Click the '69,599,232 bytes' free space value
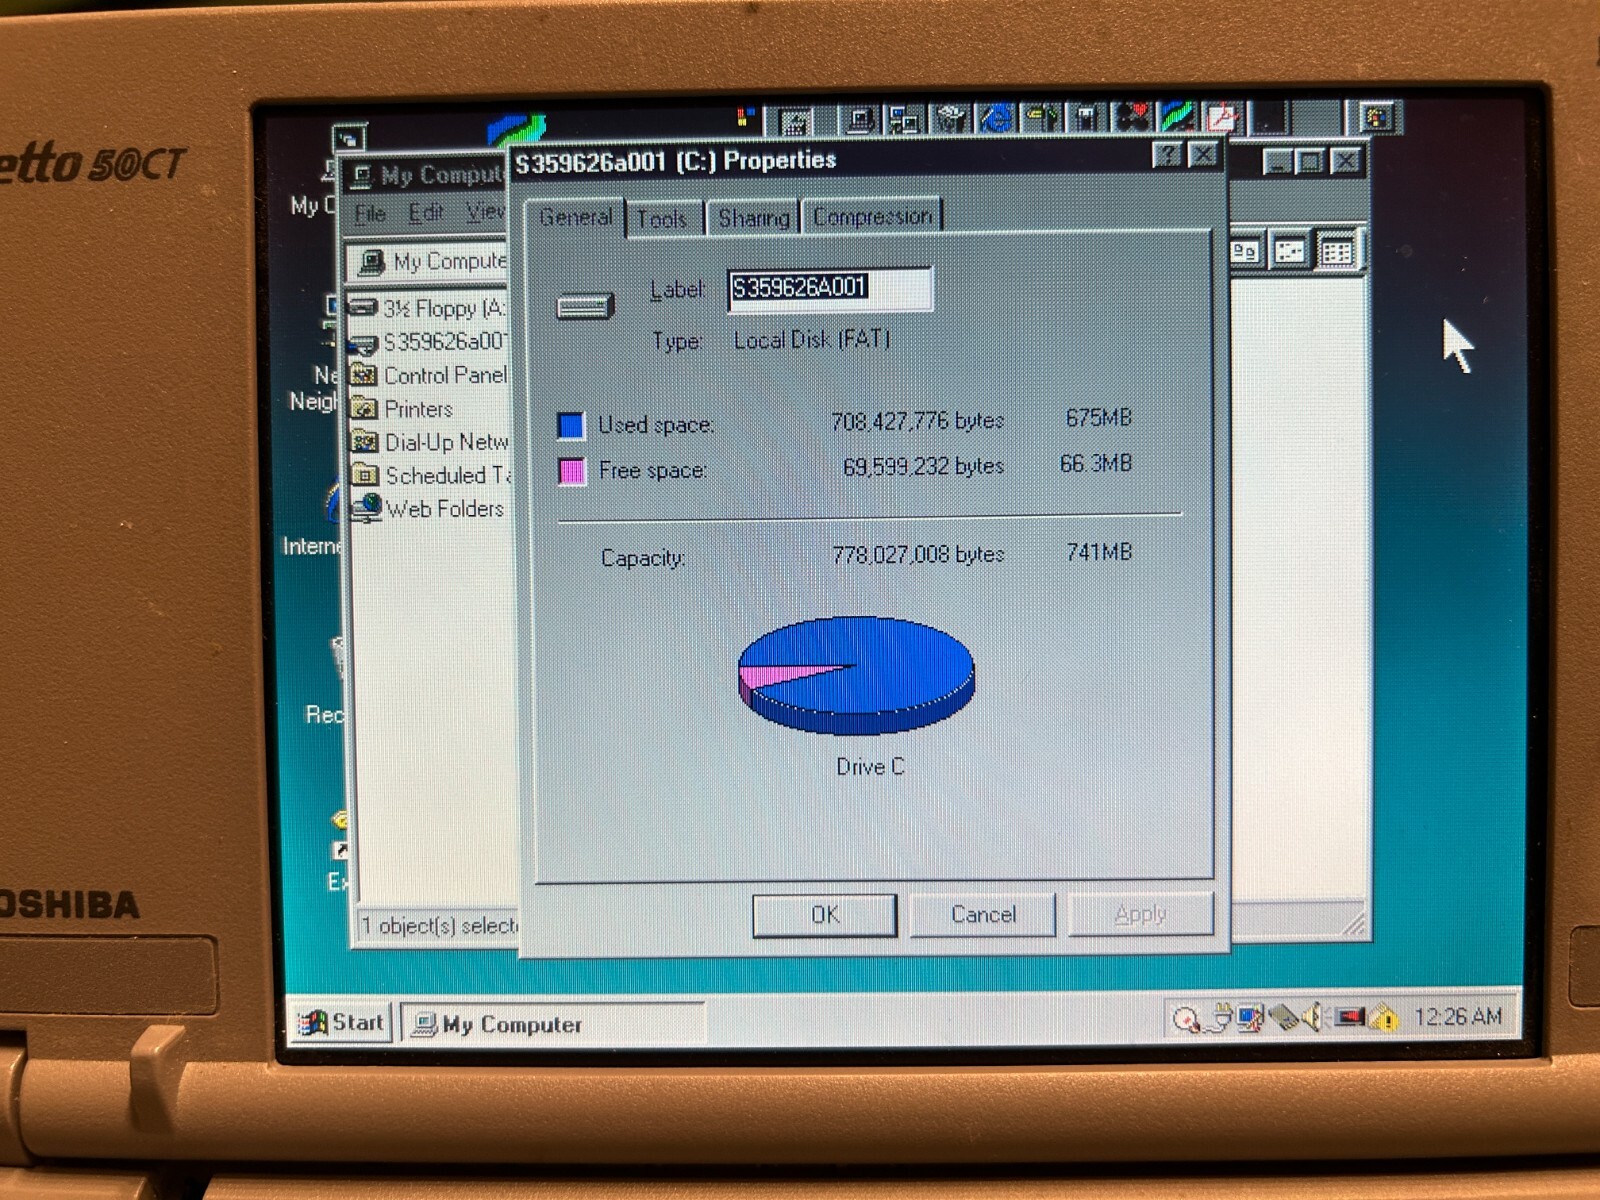Image resolution: width=1600 pixels, height=1200 pixels. click(x=923, y=466)
